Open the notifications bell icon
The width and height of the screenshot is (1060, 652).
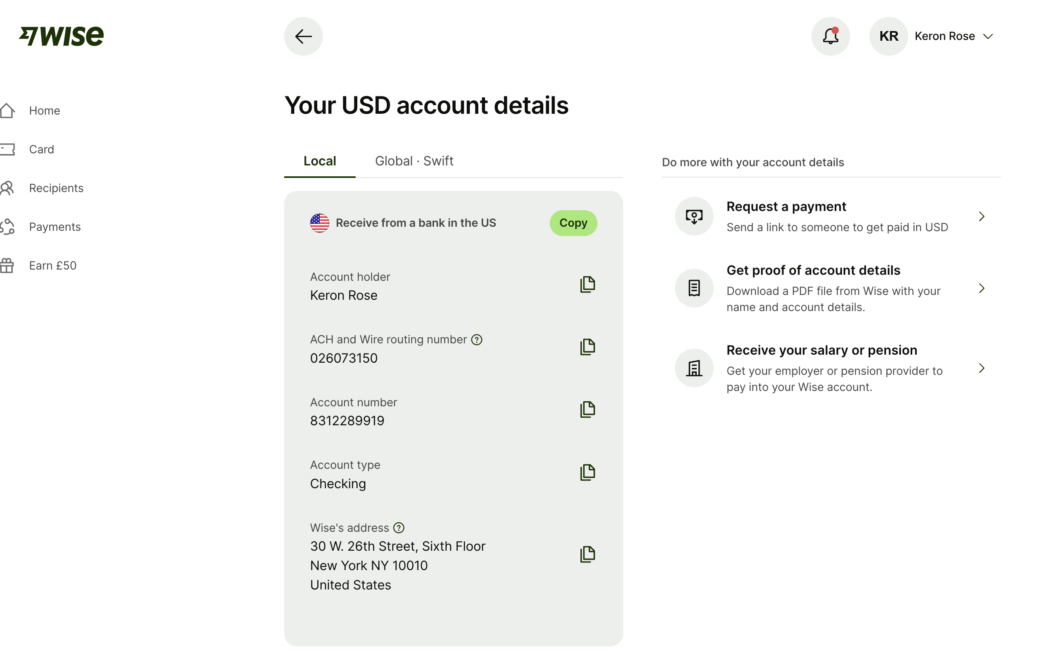(830, 35)
